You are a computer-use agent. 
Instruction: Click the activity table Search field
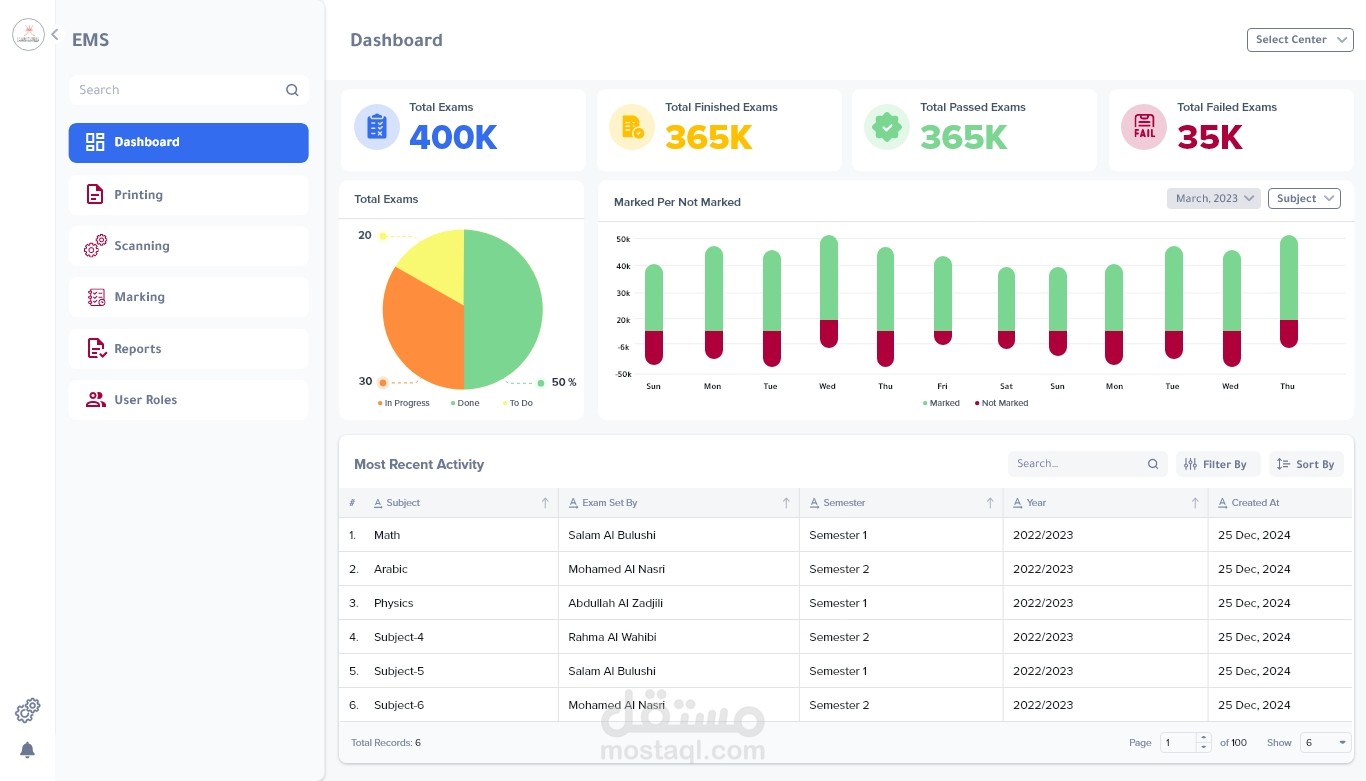point(1087,464)
